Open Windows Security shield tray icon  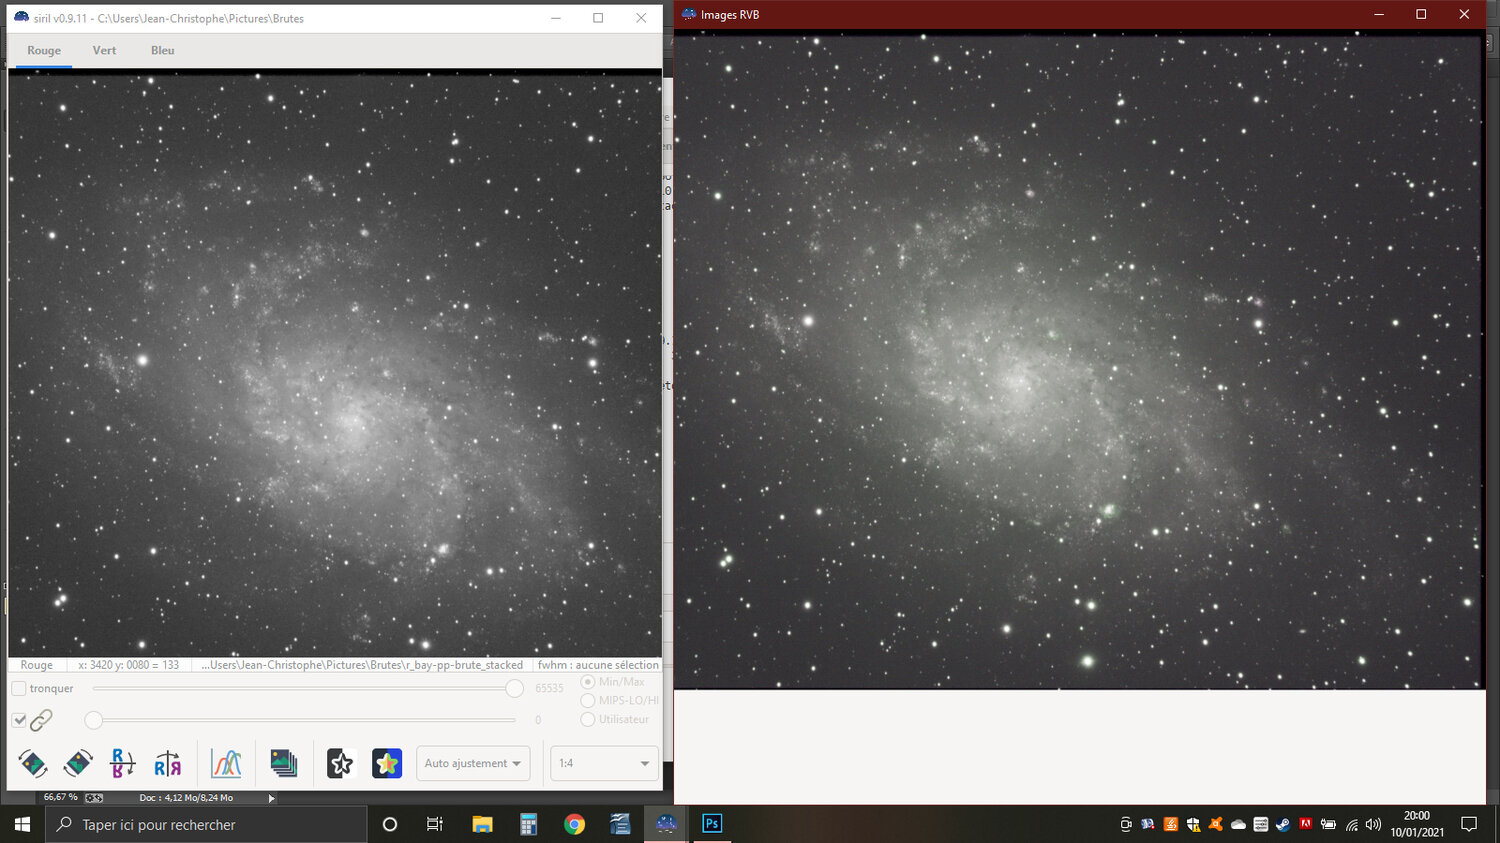click(x=1193, y=824)
